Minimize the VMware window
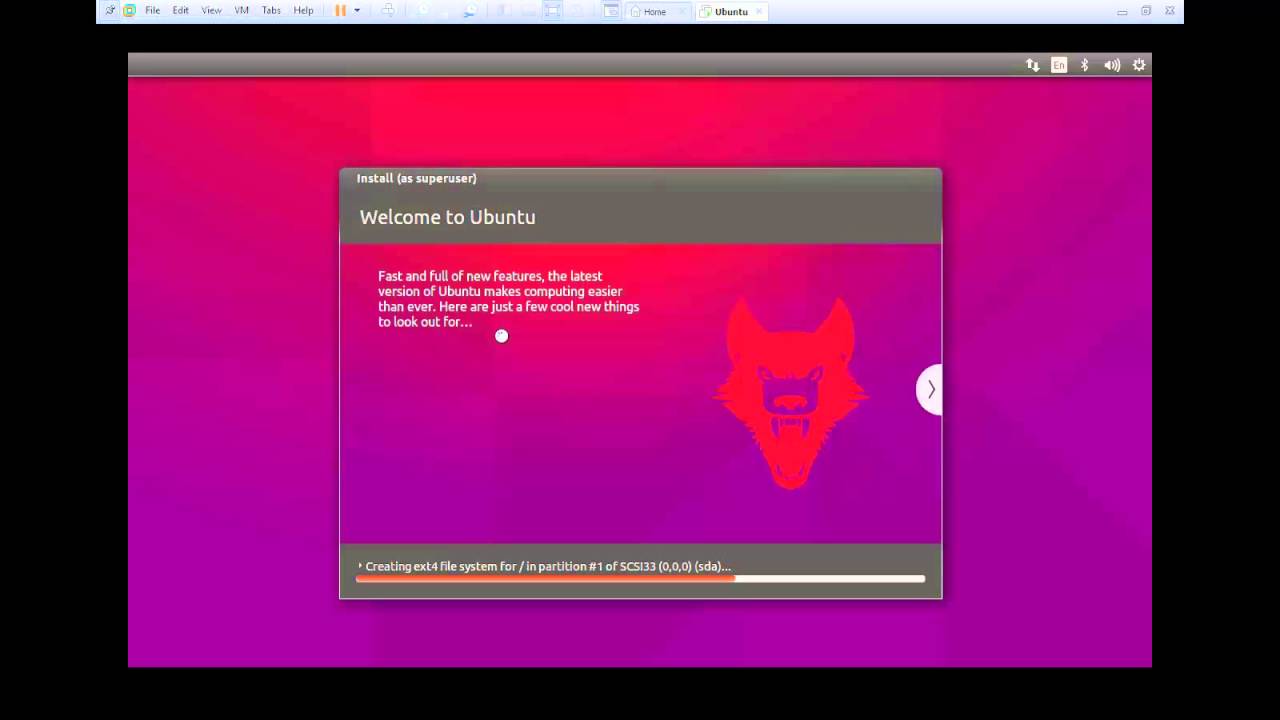This screenshot has width=1280, height=720. pyautogui.click(x=1122, y=11)
